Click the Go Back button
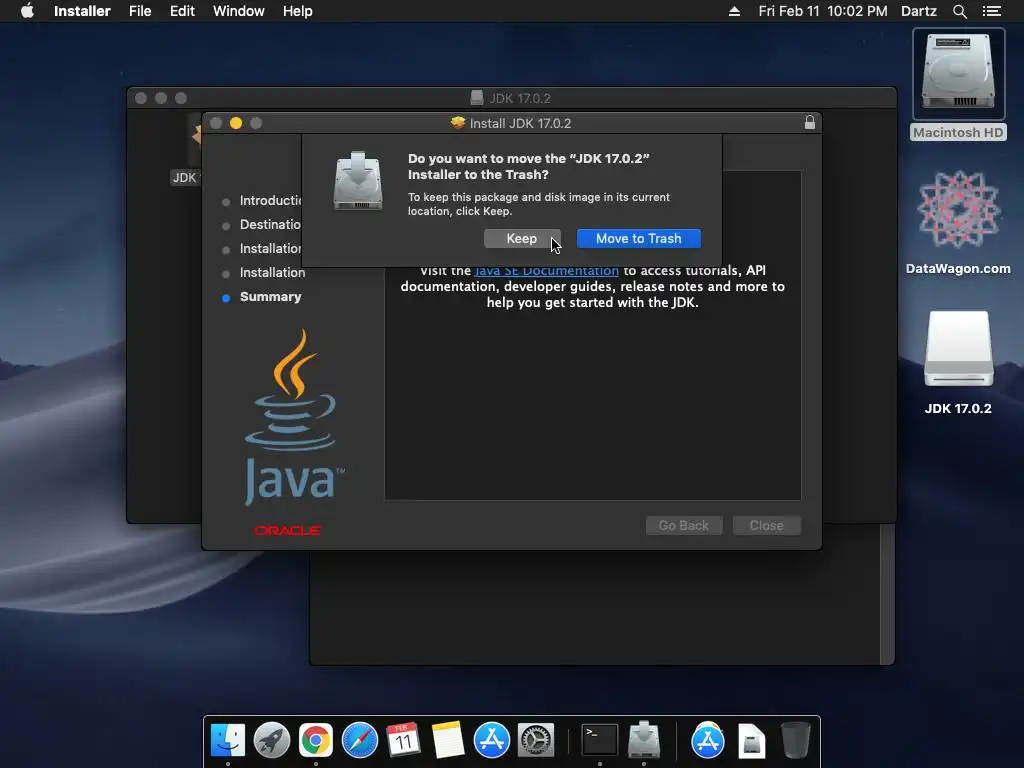1024x768 pixels. [x=684, y=525]
